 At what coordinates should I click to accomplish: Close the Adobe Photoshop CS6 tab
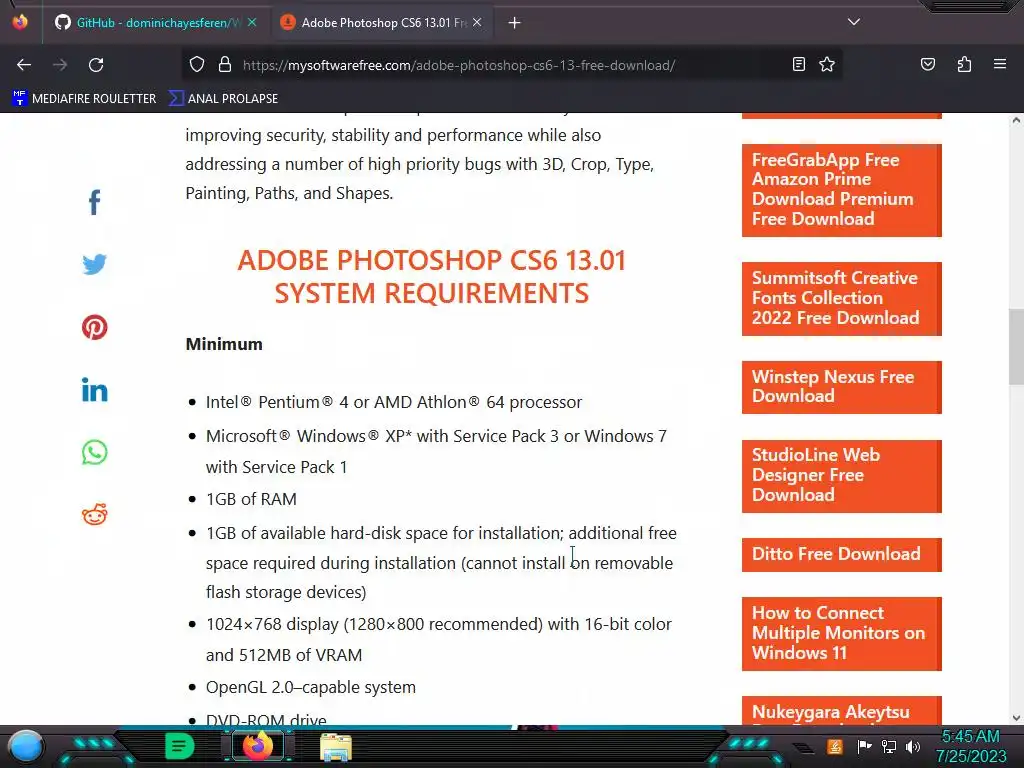click(477, 22)
